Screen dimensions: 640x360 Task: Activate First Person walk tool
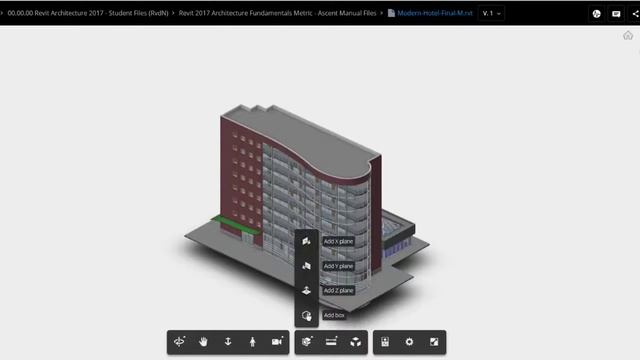[253, 342]
